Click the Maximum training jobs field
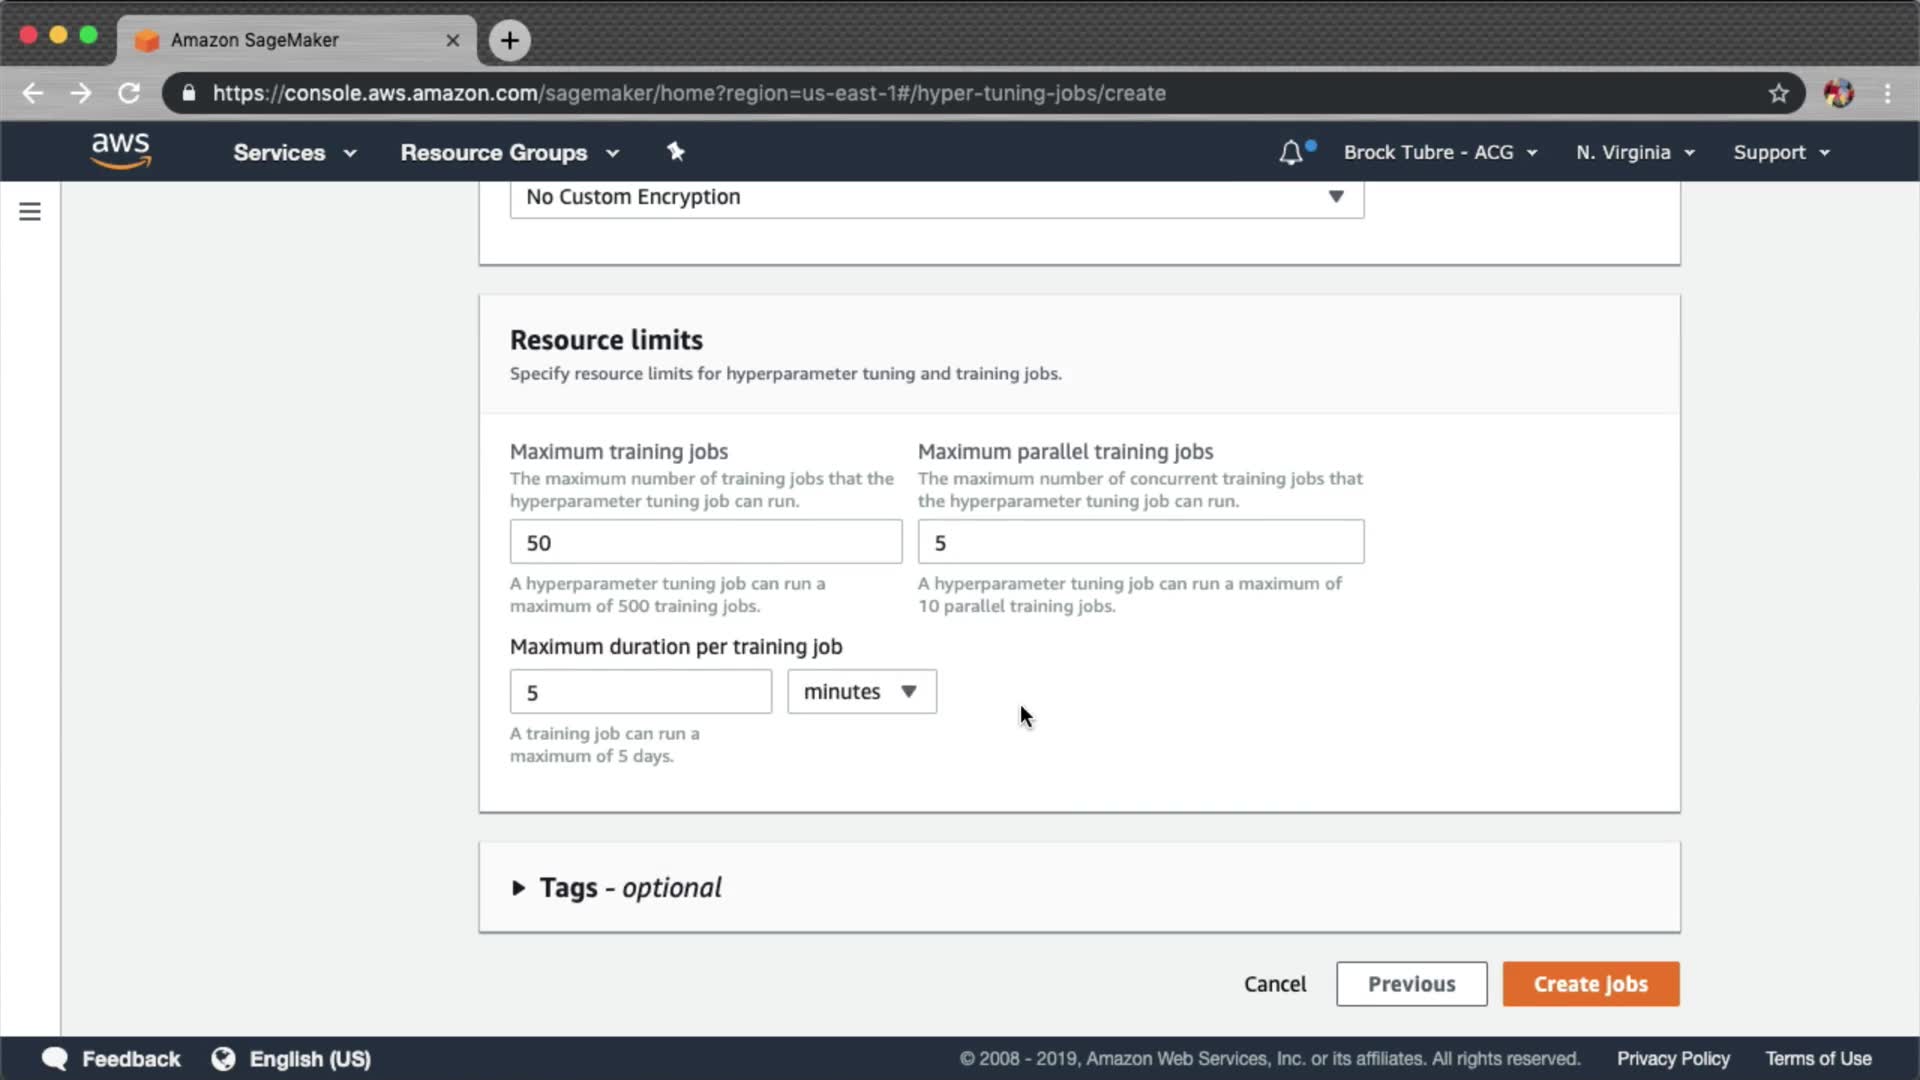This screenshot has width=1920, height=1080. 705,542
